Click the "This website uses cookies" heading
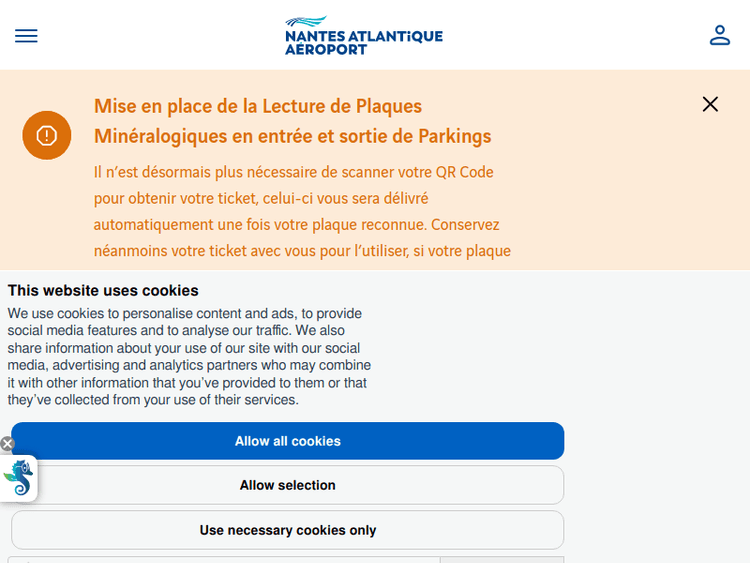The height and width of the screenshot is (563, 750). pyautogui.click(x=103, y=291)
